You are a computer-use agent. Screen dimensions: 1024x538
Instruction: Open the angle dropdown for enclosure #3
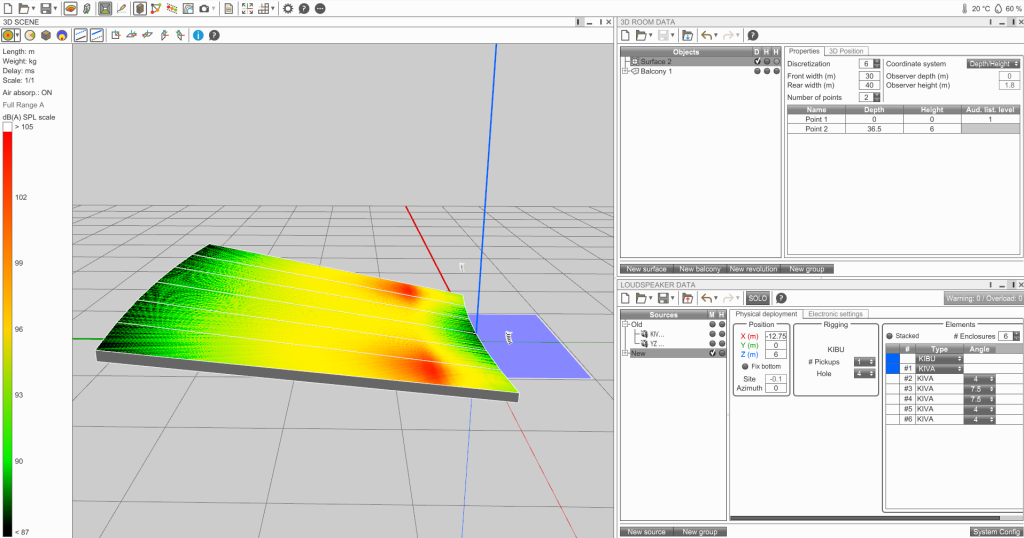point(980,389)
